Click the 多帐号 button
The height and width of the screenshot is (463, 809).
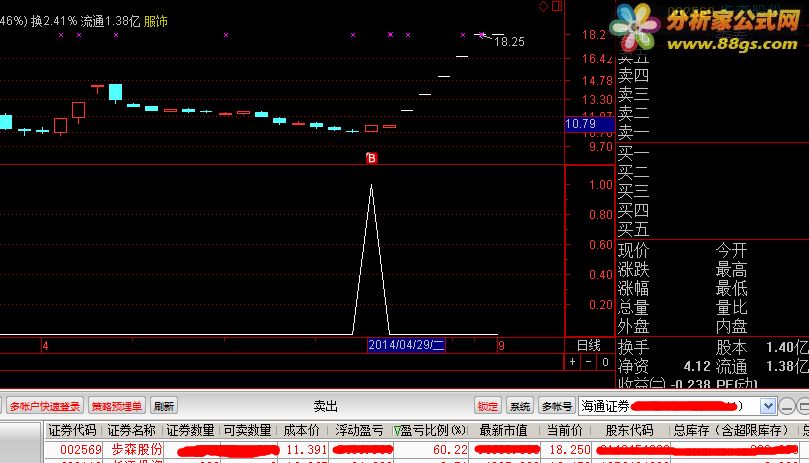(x=557, y=406)
